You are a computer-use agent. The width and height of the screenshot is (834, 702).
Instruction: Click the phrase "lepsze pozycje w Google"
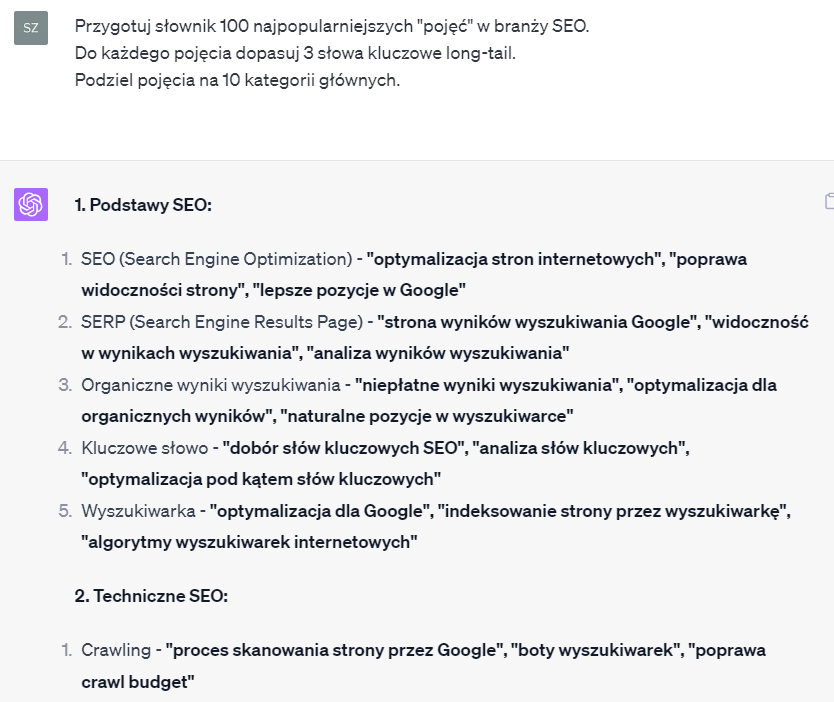pos(359,290)
